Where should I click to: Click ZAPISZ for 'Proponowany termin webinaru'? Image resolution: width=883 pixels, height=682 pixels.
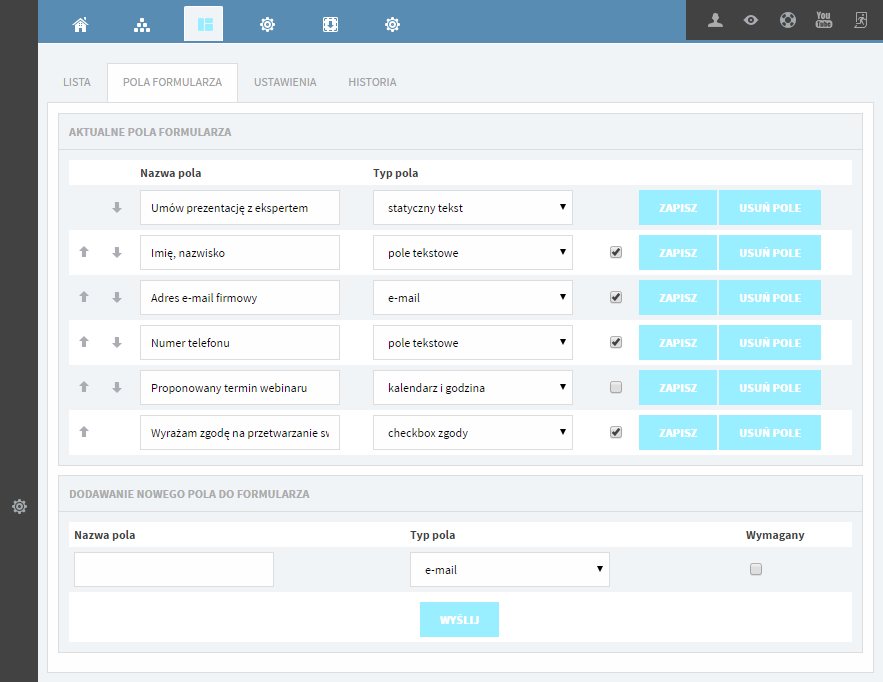(677, 387)
